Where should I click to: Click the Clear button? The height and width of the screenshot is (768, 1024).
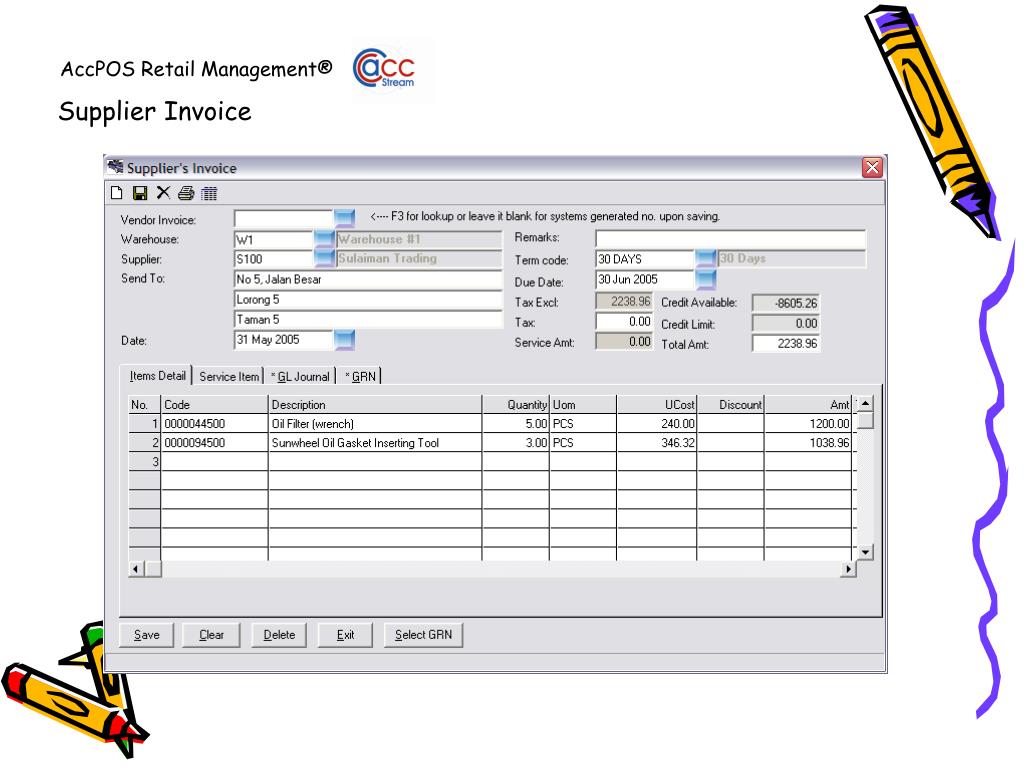pos(212,635)
